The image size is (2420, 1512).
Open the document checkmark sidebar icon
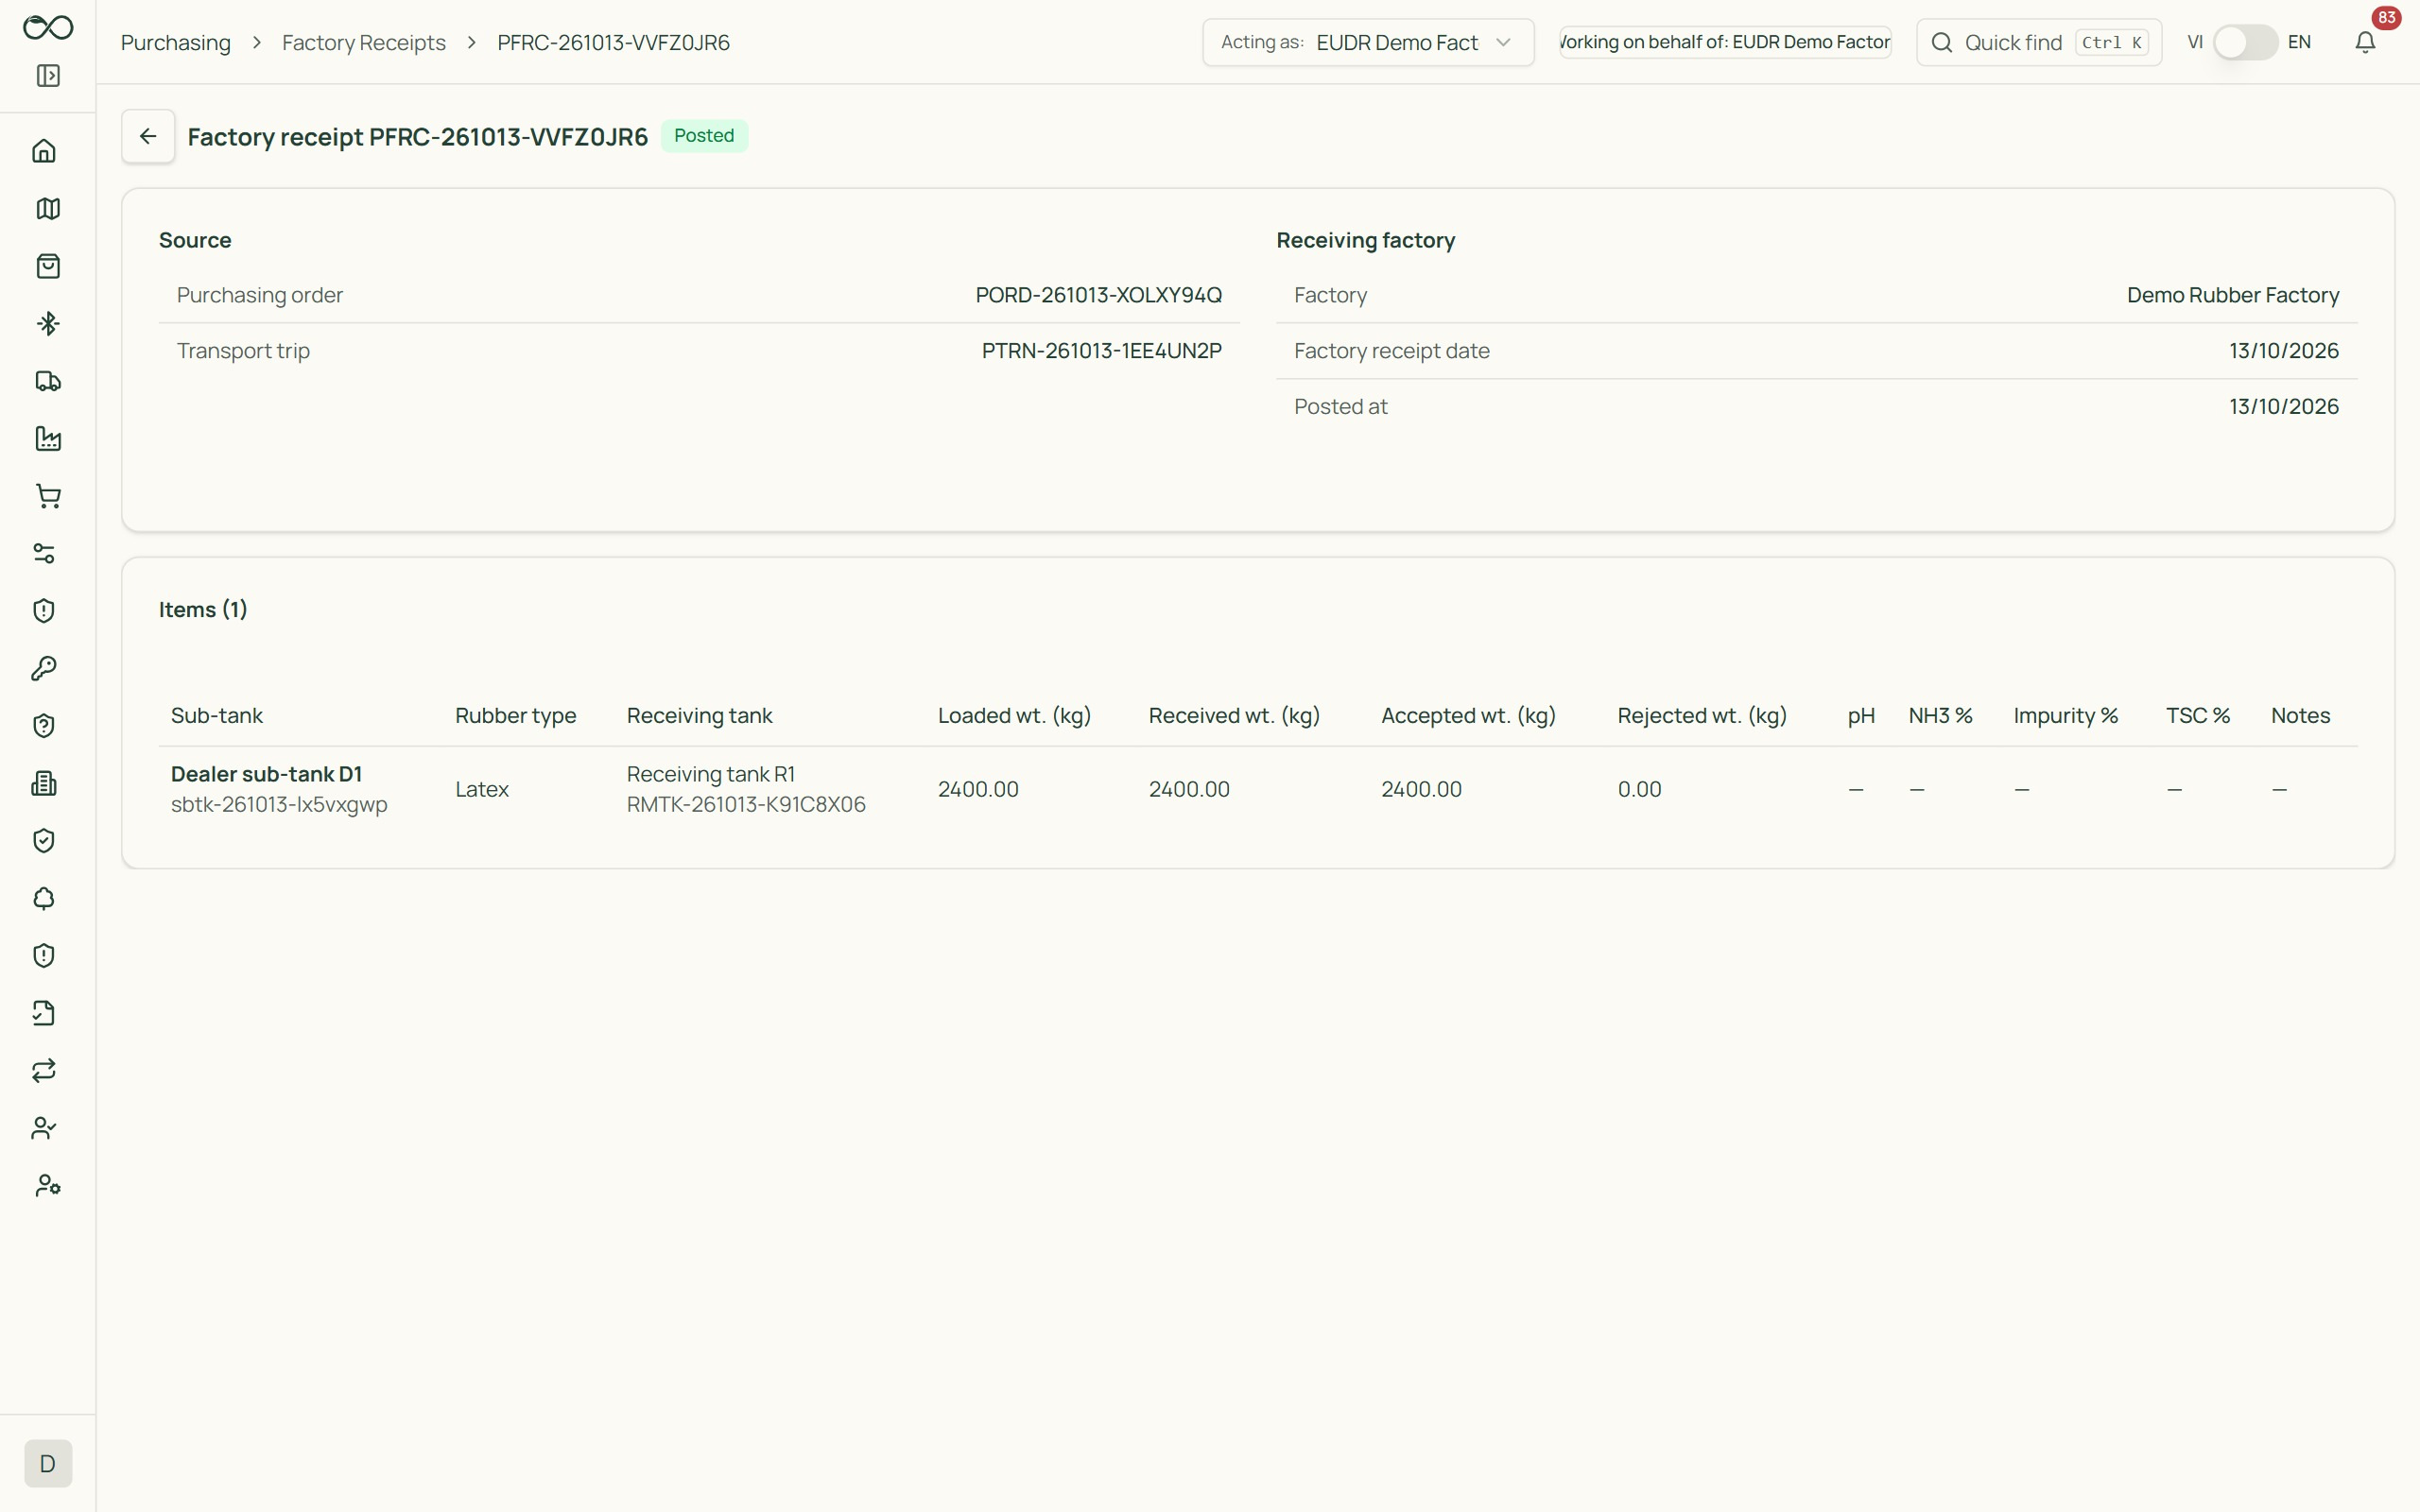44,1014
